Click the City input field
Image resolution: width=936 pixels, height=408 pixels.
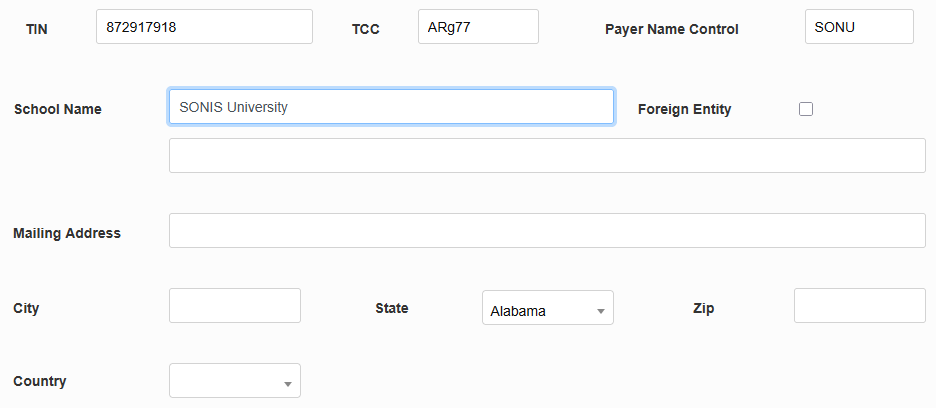pos(235,306)
